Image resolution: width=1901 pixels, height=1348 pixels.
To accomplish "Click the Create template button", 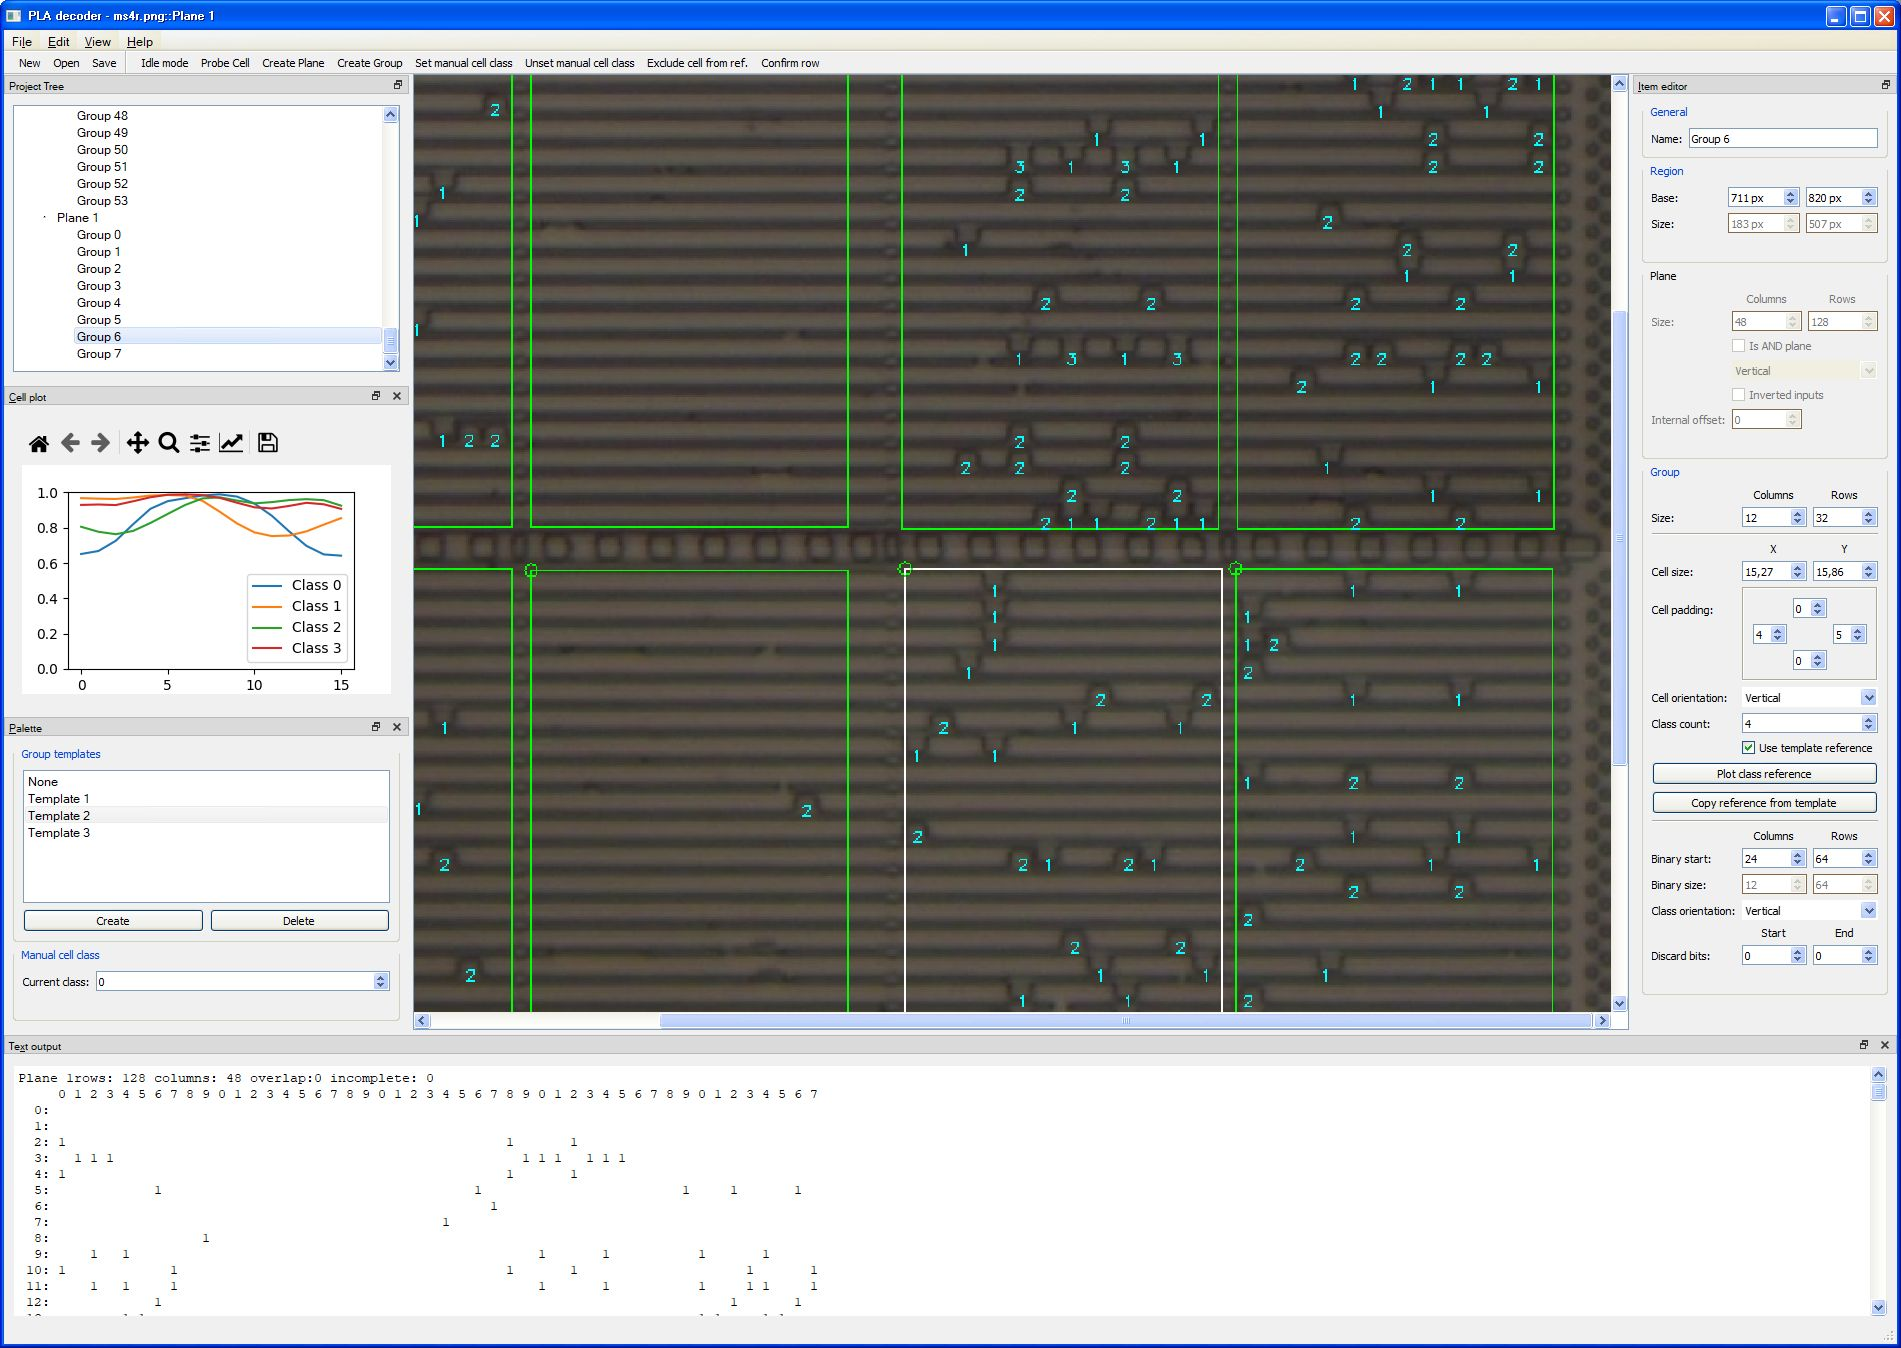I will [x=113, y=921].
